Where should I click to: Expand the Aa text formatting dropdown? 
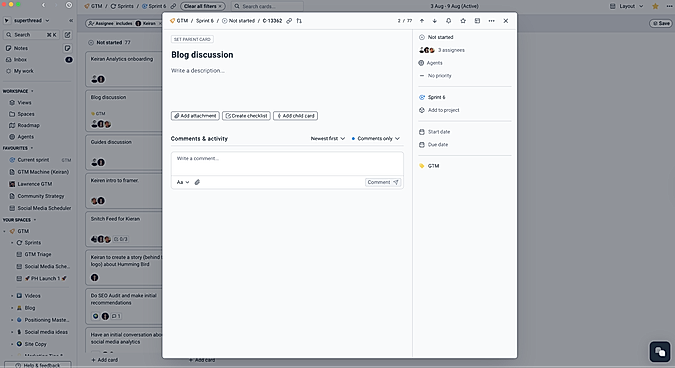(x=183, y=182)
